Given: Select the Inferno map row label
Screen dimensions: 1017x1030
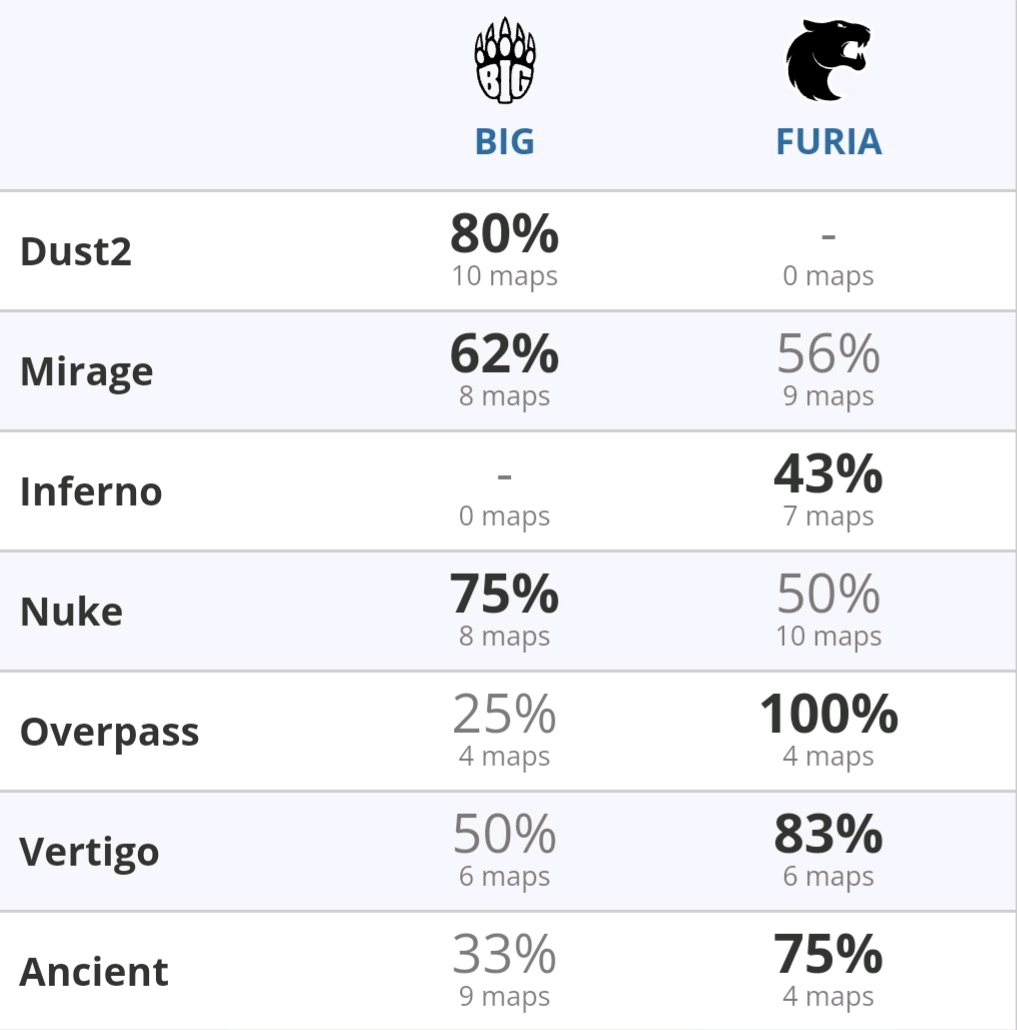Looking at the screenshot, I should pyautogui.click(x=91, y=491).
